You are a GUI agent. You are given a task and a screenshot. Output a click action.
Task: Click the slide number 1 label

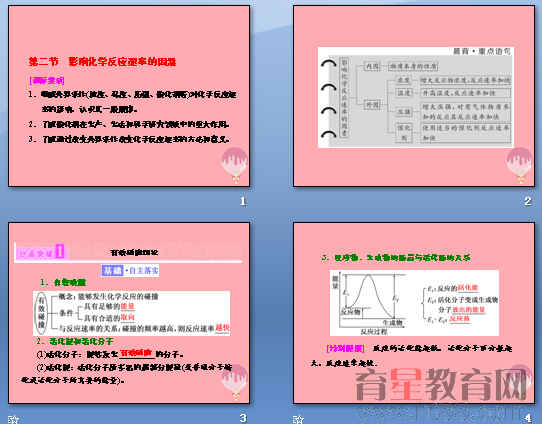point(243,201)
